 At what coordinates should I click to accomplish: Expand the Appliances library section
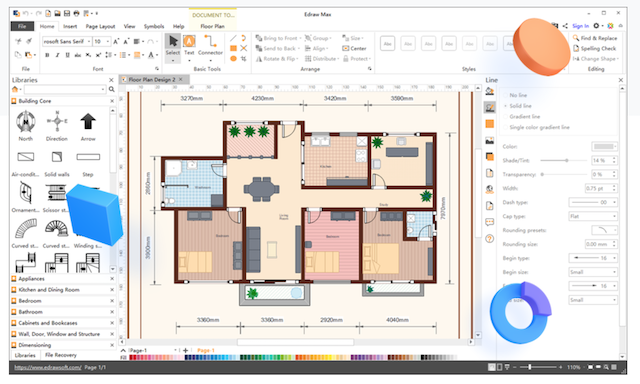(62, 279)
